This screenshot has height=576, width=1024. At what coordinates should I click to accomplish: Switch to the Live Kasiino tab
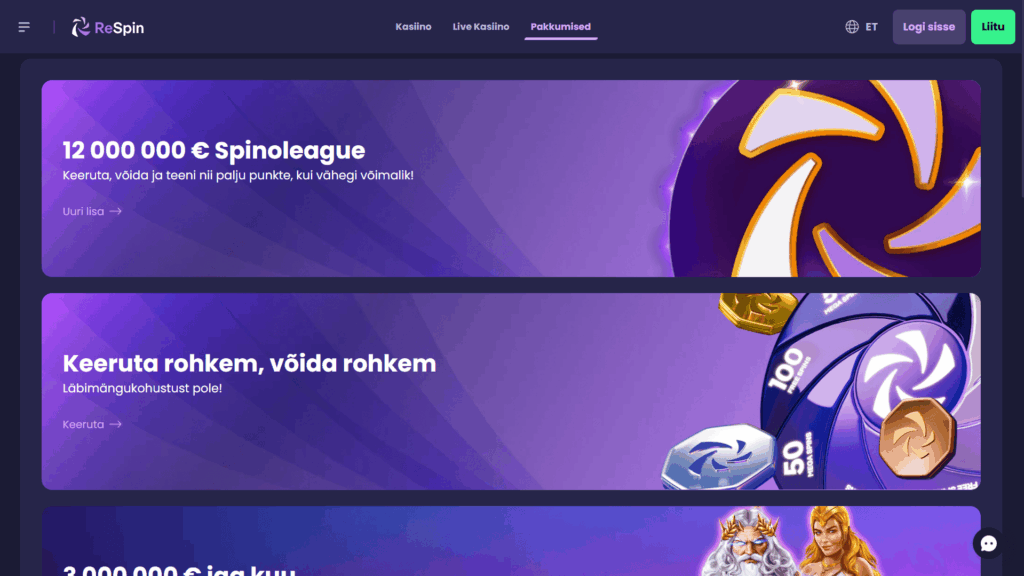[x=481, y=27]
